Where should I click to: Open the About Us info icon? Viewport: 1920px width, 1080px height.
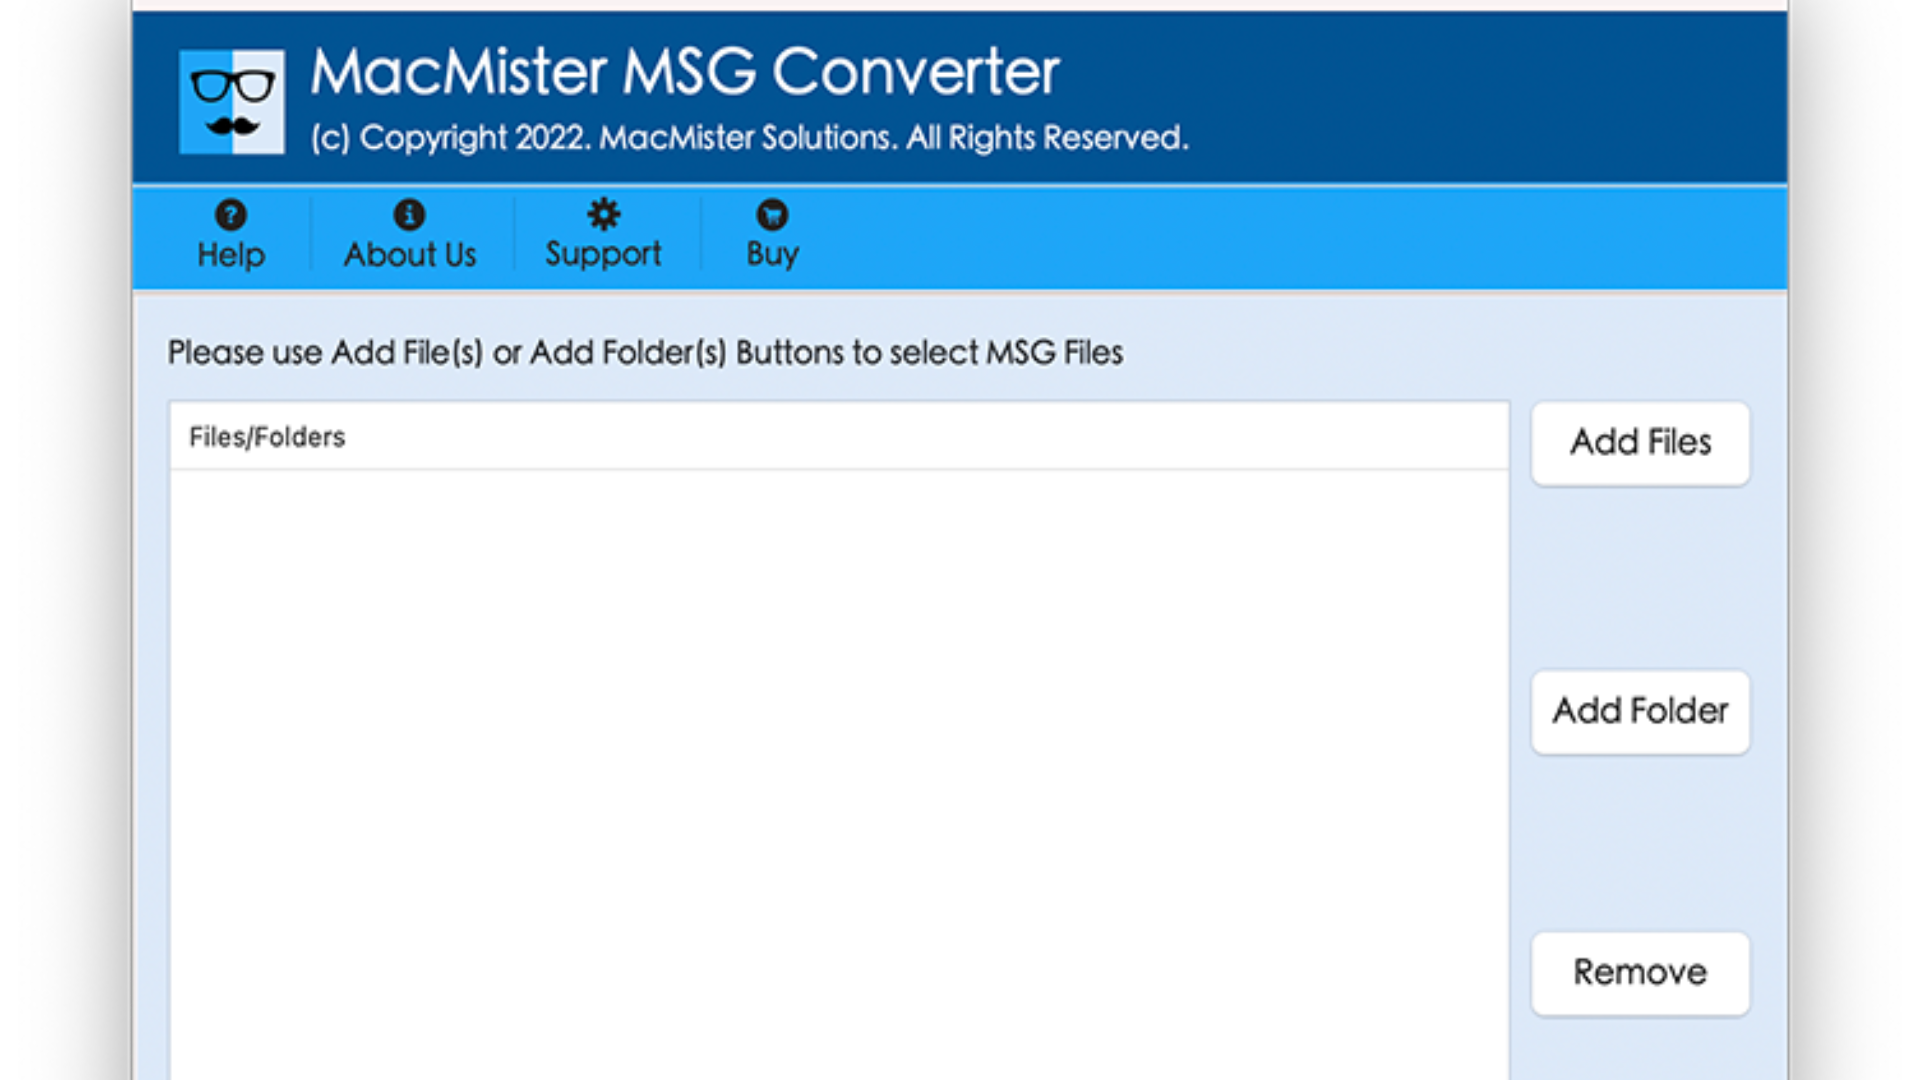pos(409,214)
